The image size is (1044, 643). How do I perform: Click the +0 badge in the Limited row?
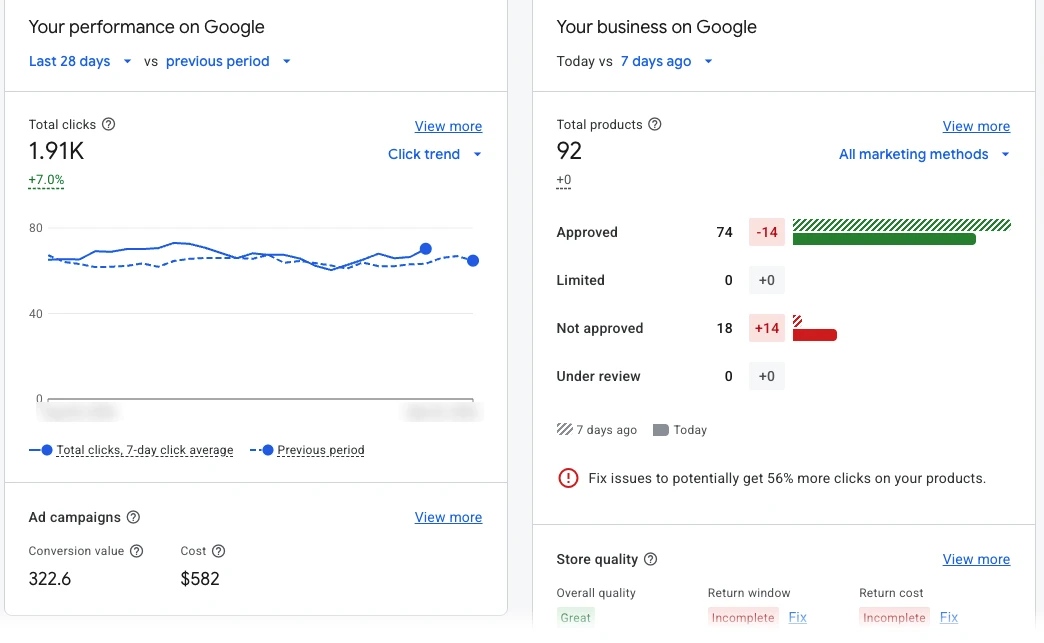pos(767,280)
